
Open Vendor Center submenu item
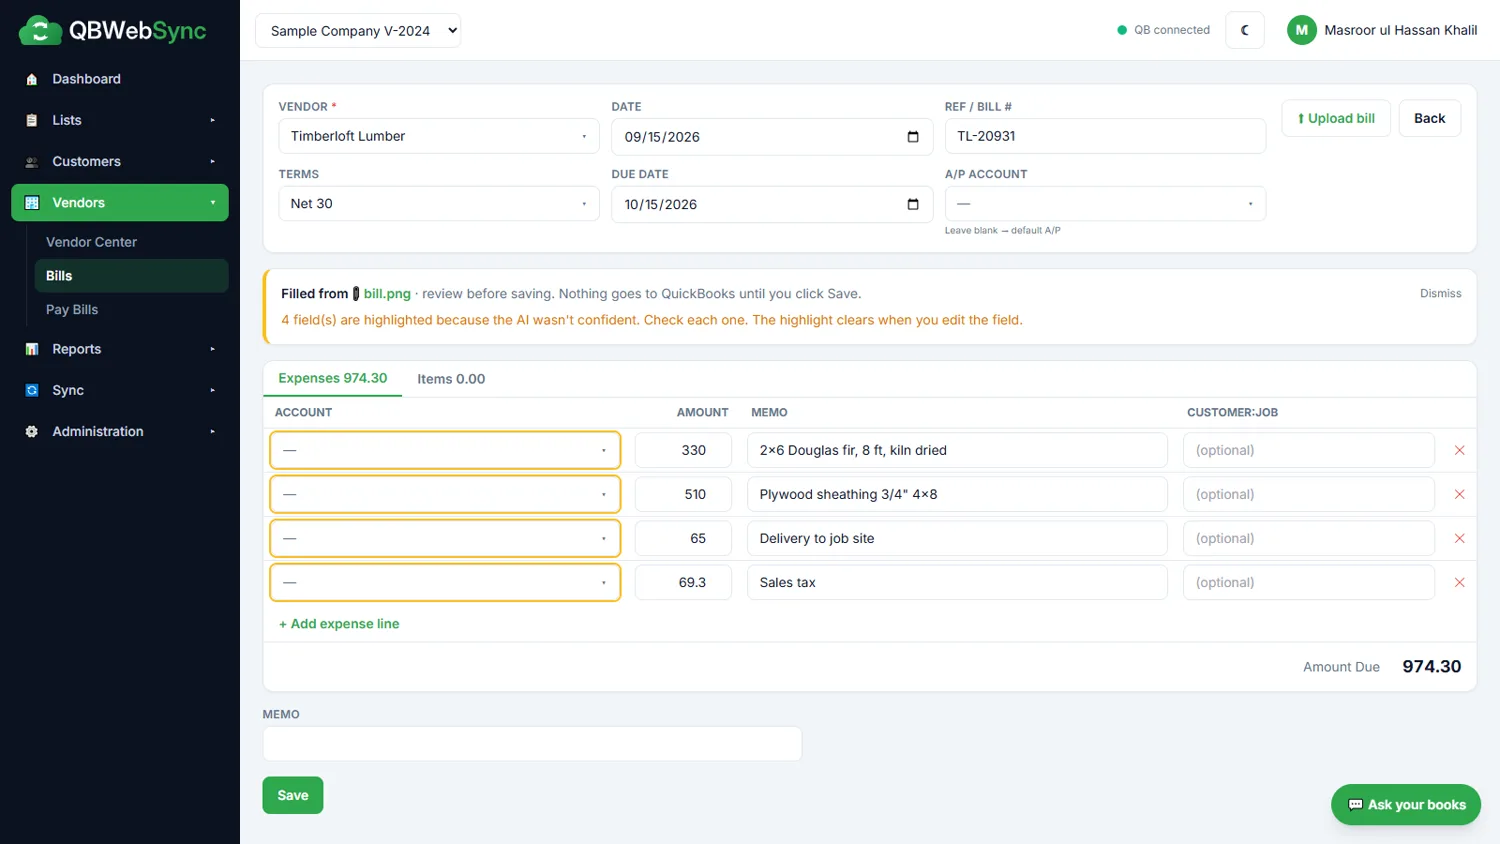131,242
